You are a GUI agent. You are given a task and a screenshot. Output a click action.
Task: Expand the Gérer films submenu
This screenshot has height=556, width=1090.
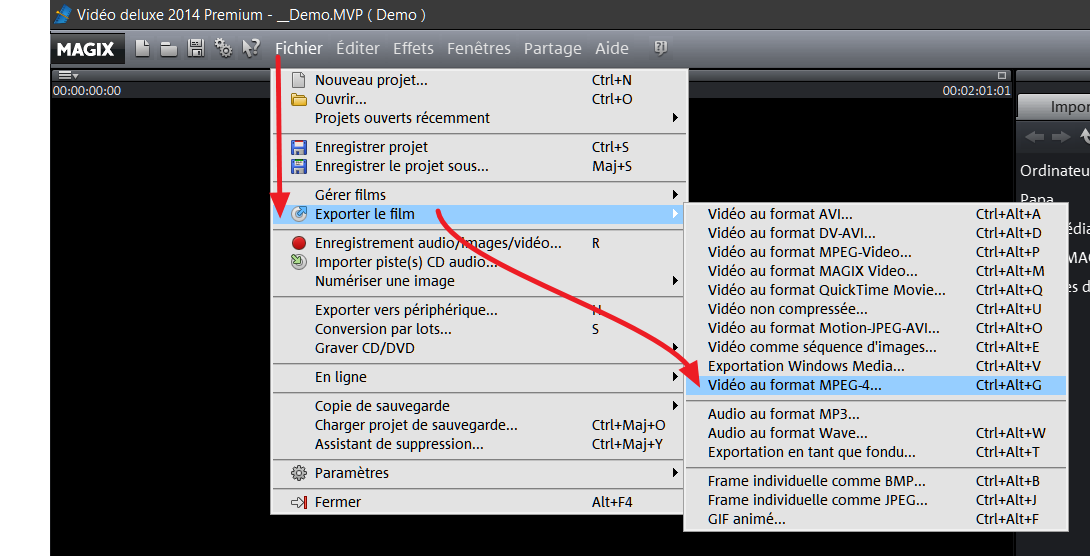[350, 194]
